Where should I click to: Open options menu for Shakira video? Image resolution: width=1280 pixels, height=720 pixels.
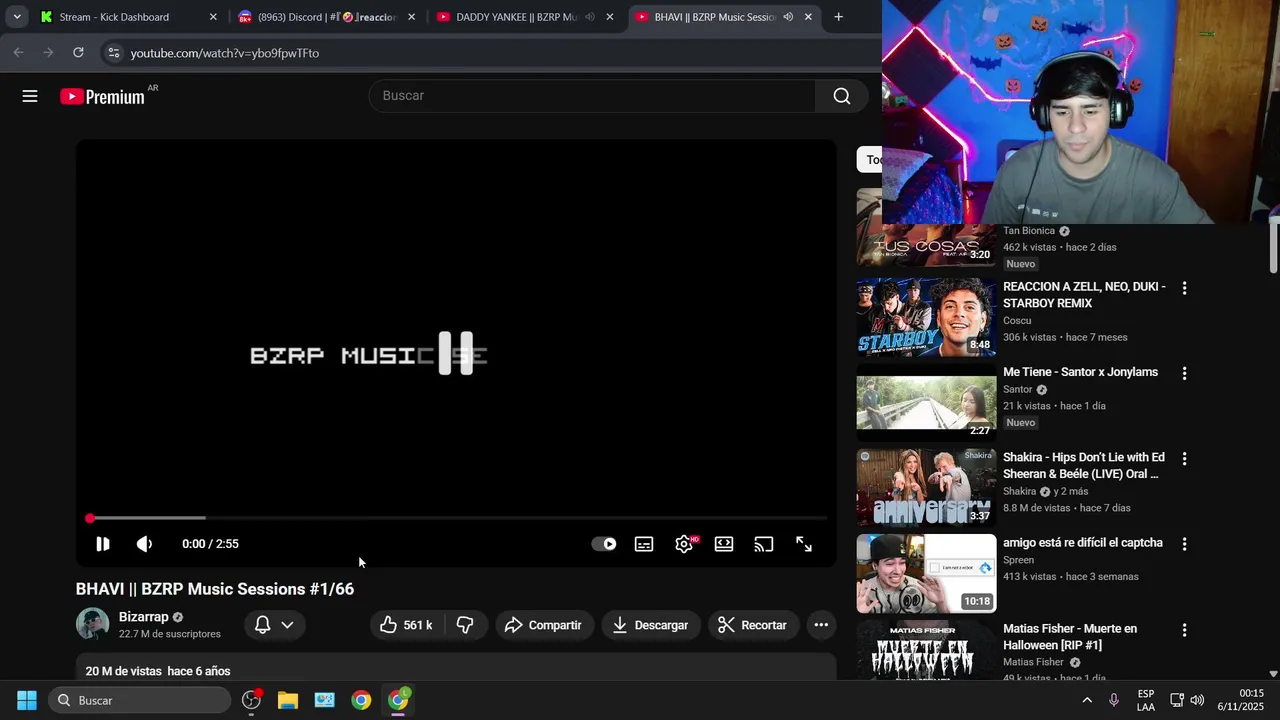[1184, 459]
